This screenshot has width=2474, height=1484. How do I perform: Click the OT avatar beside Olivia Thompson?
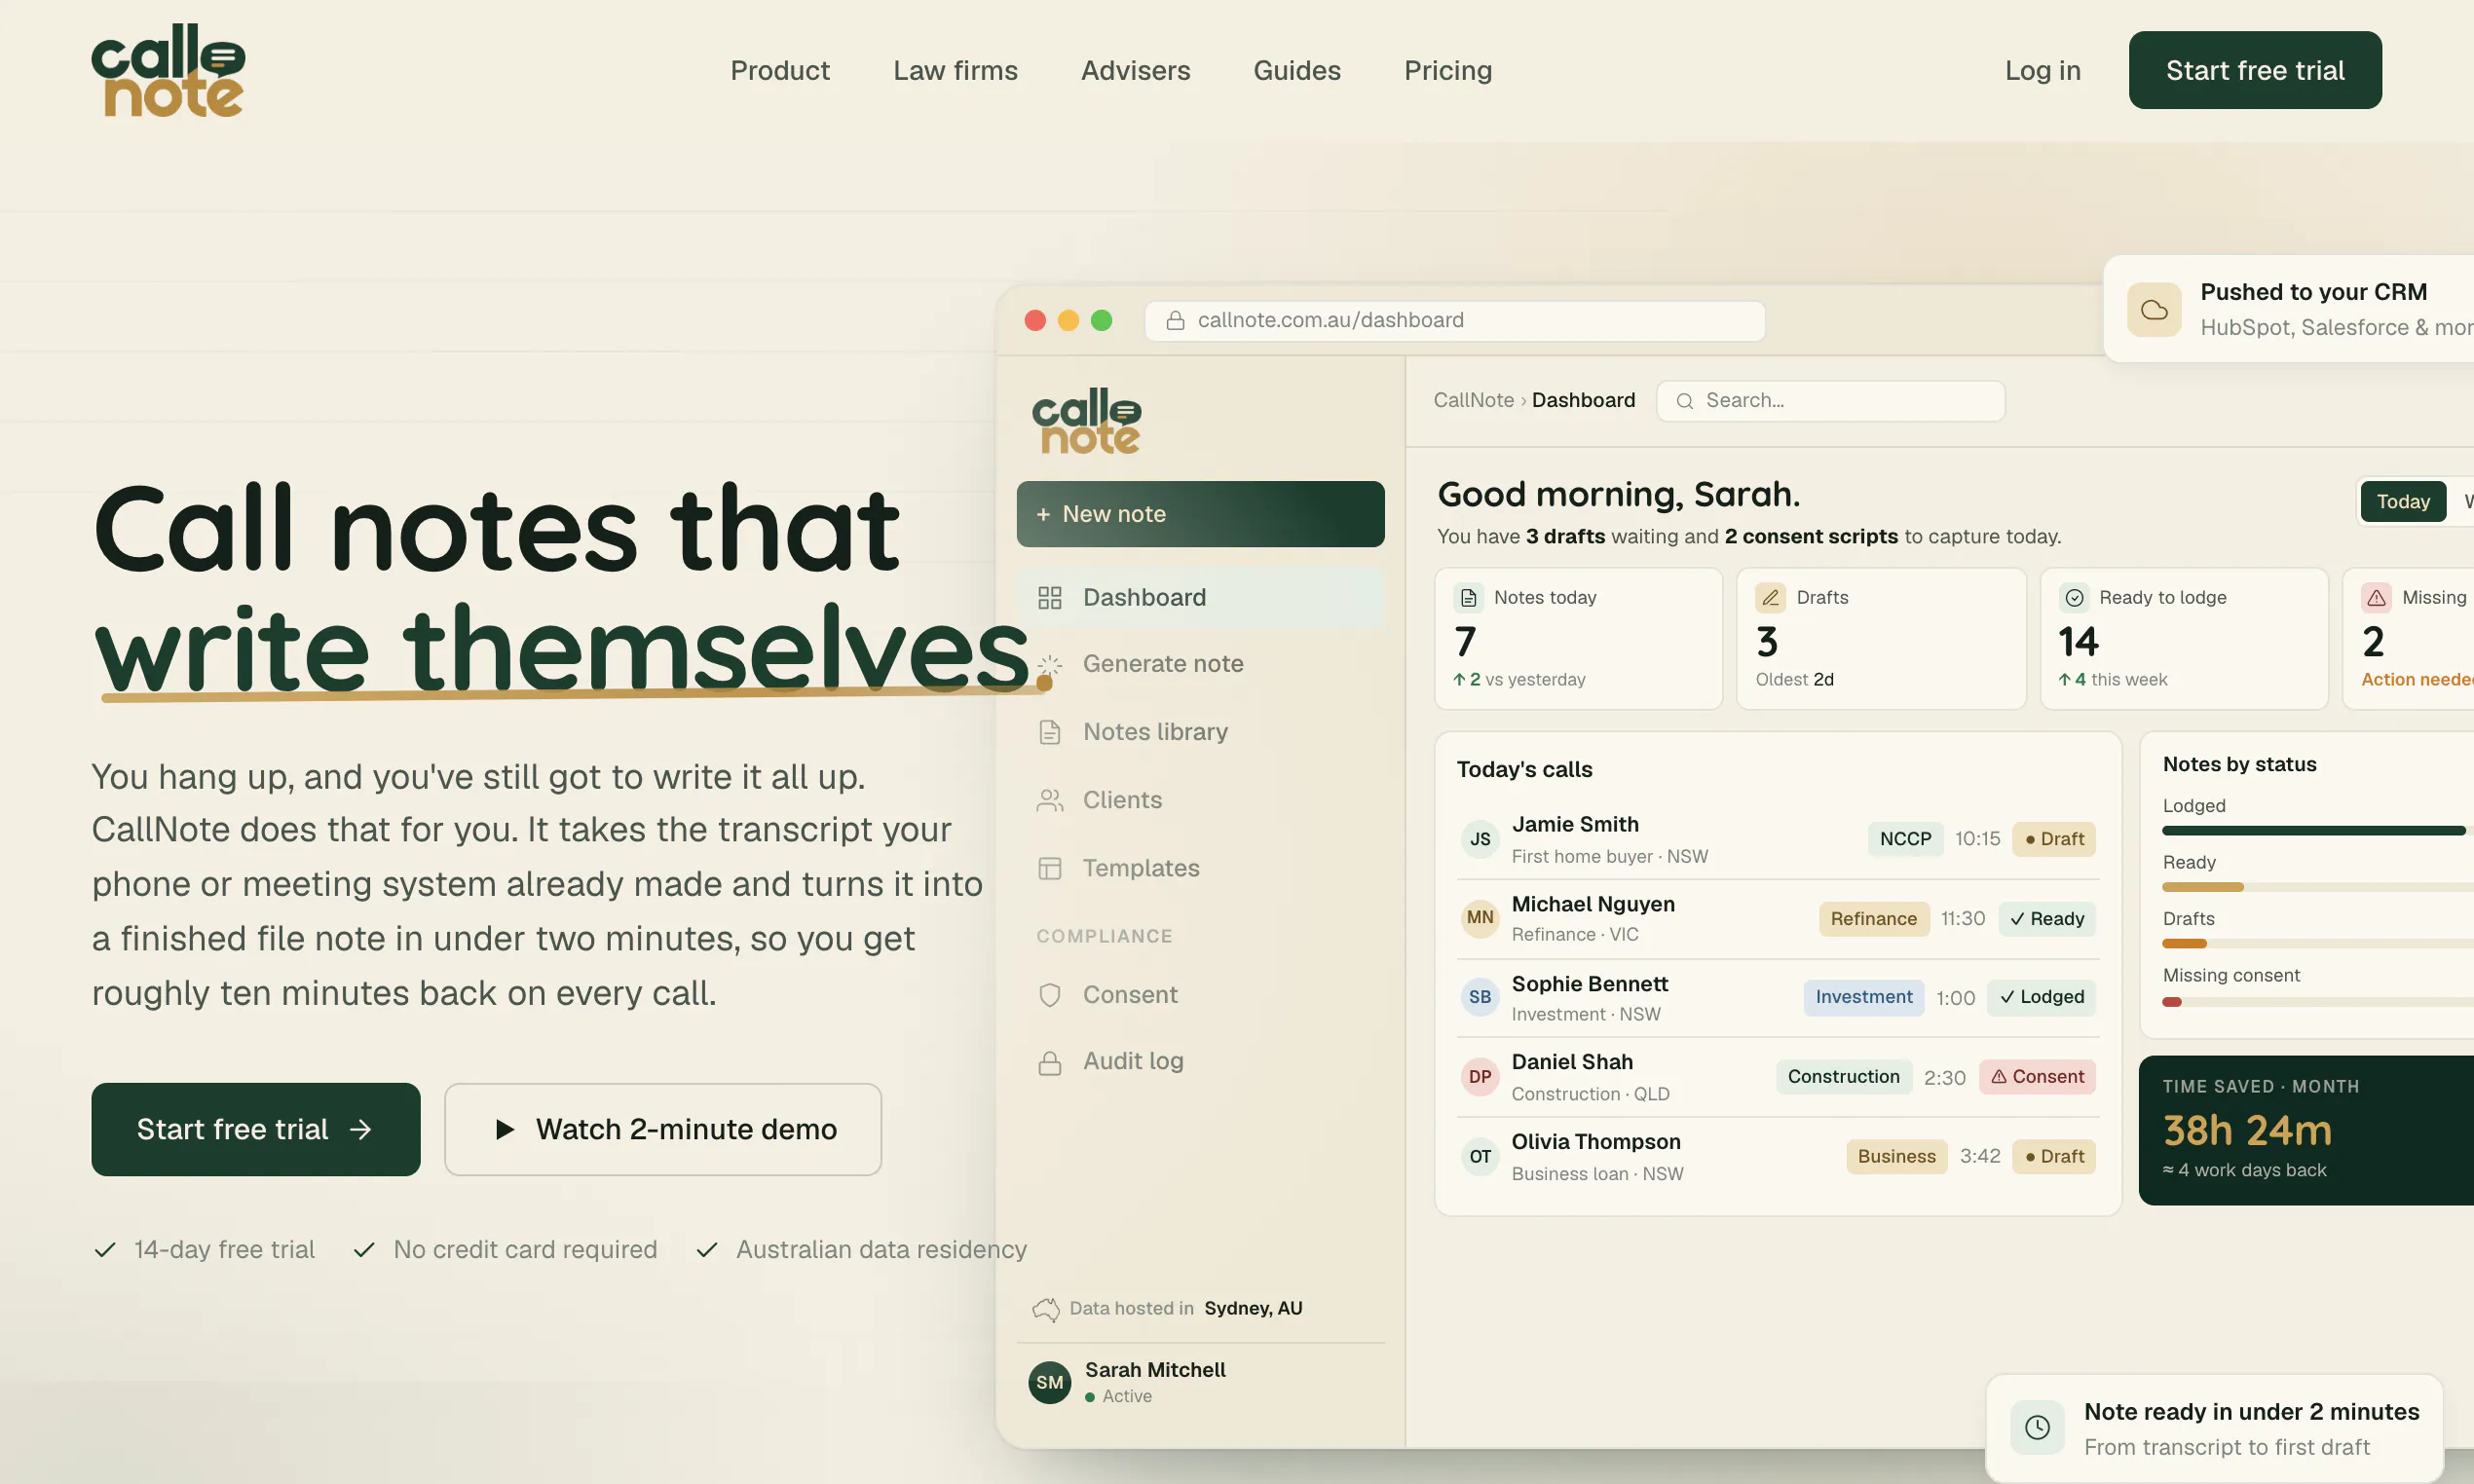point(1480,1157)
